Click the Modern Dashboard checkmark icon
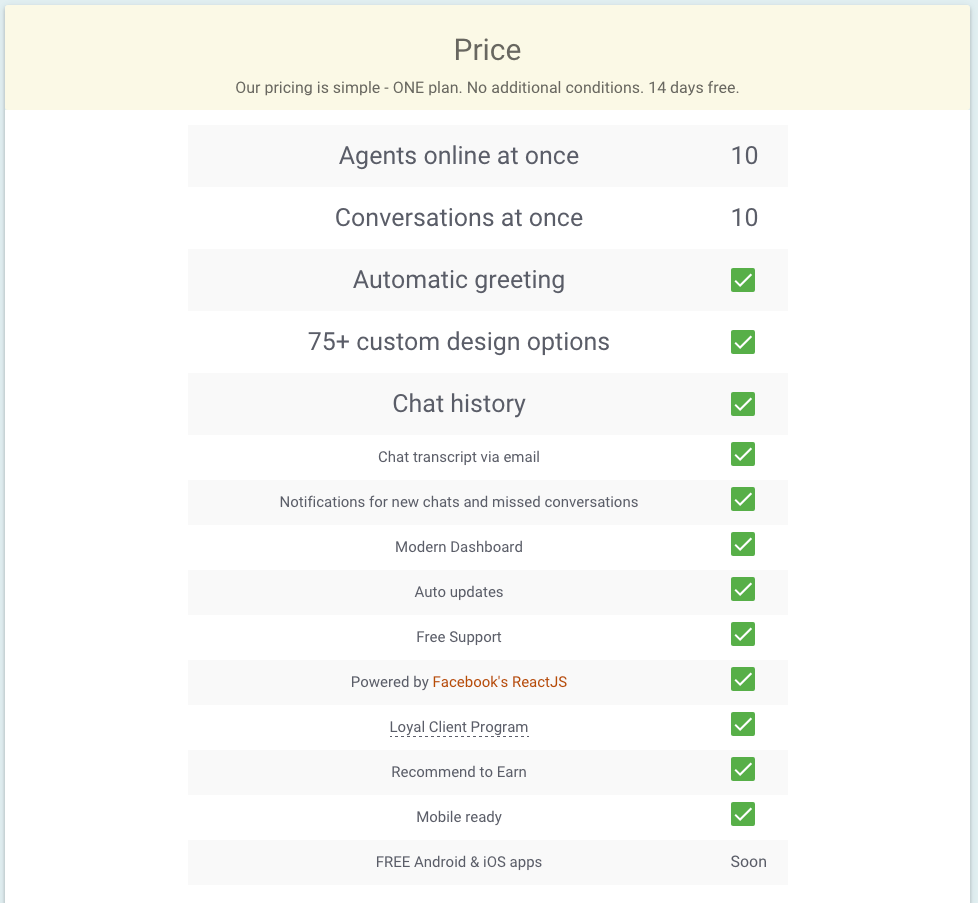The image size is (978, 903). pos(743,545)
